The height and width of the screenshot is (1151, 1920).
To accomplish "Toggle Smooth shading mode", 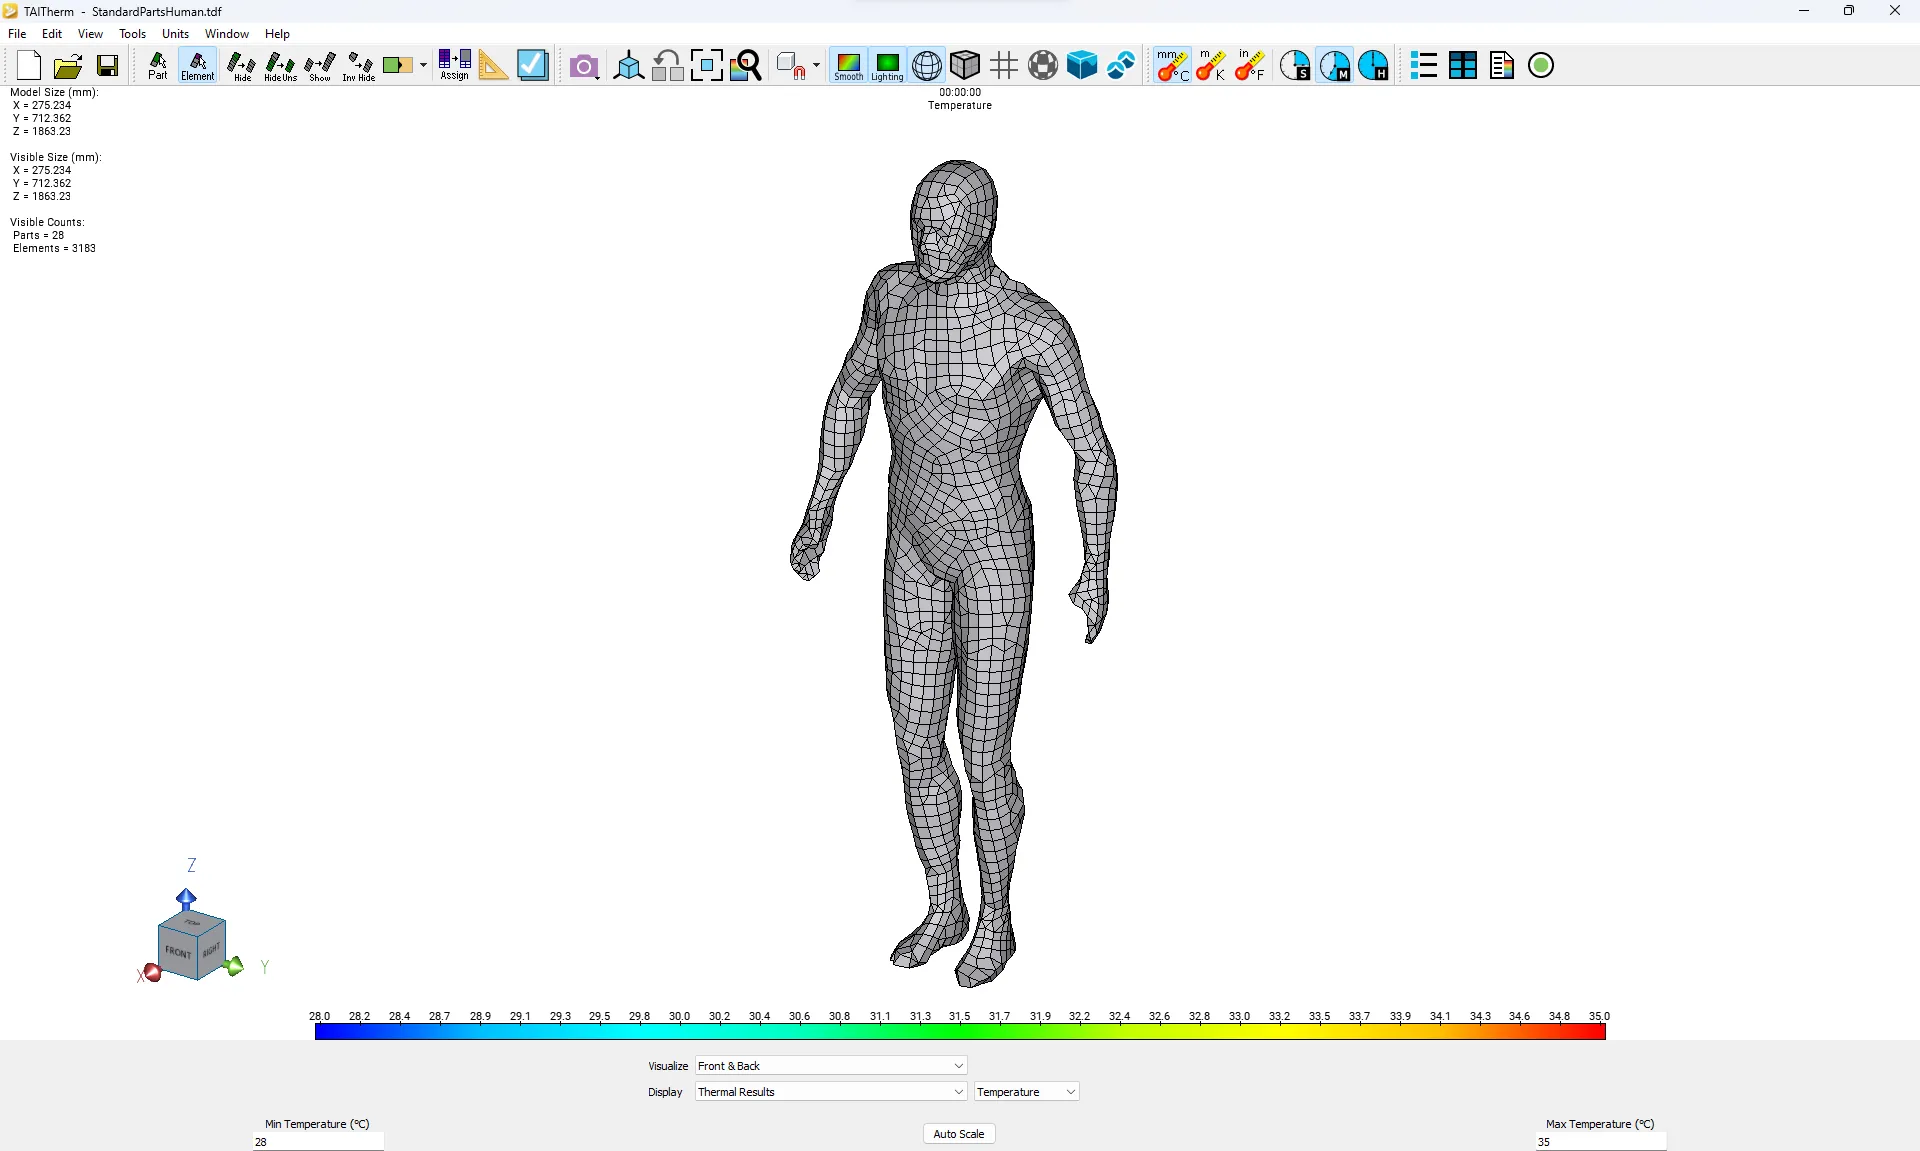I will coord(848,65).
